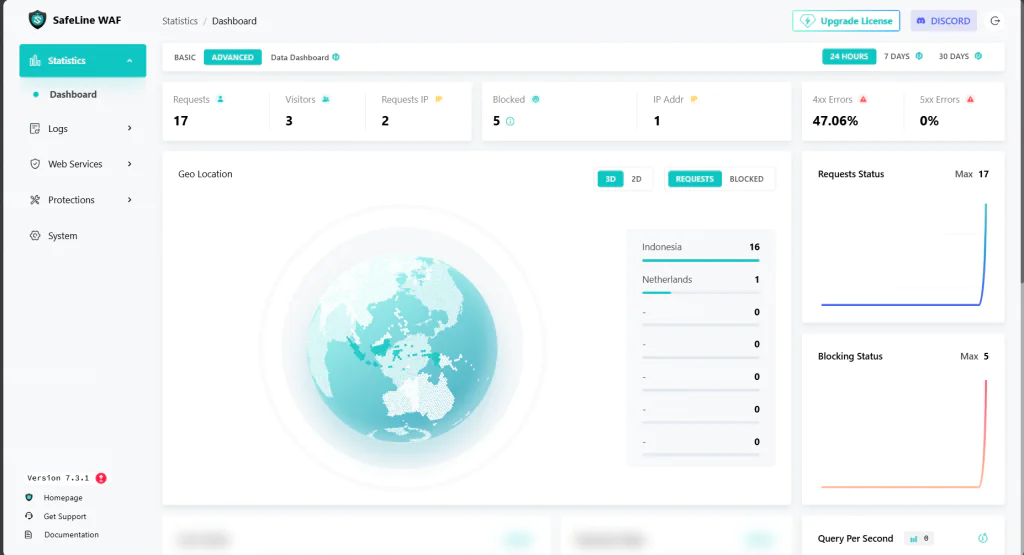Image resolution: width=1024 pixels, height=555 pixels.
Task: Click the info icon beside Data Dashboard
Action: (x=336, y=57)
